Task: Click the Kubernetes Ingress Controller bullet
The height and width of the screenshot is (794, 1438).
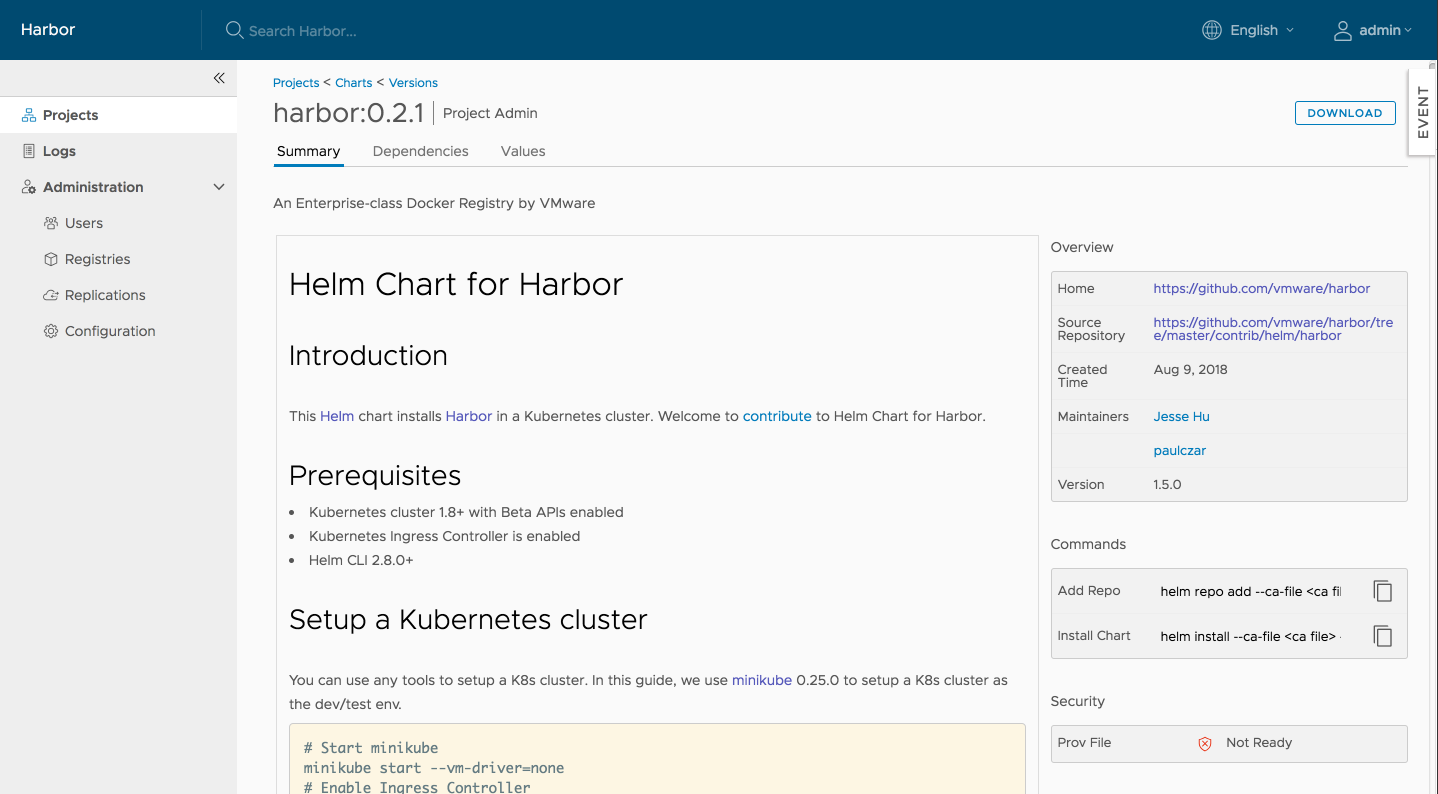Action: click(444, 536)
